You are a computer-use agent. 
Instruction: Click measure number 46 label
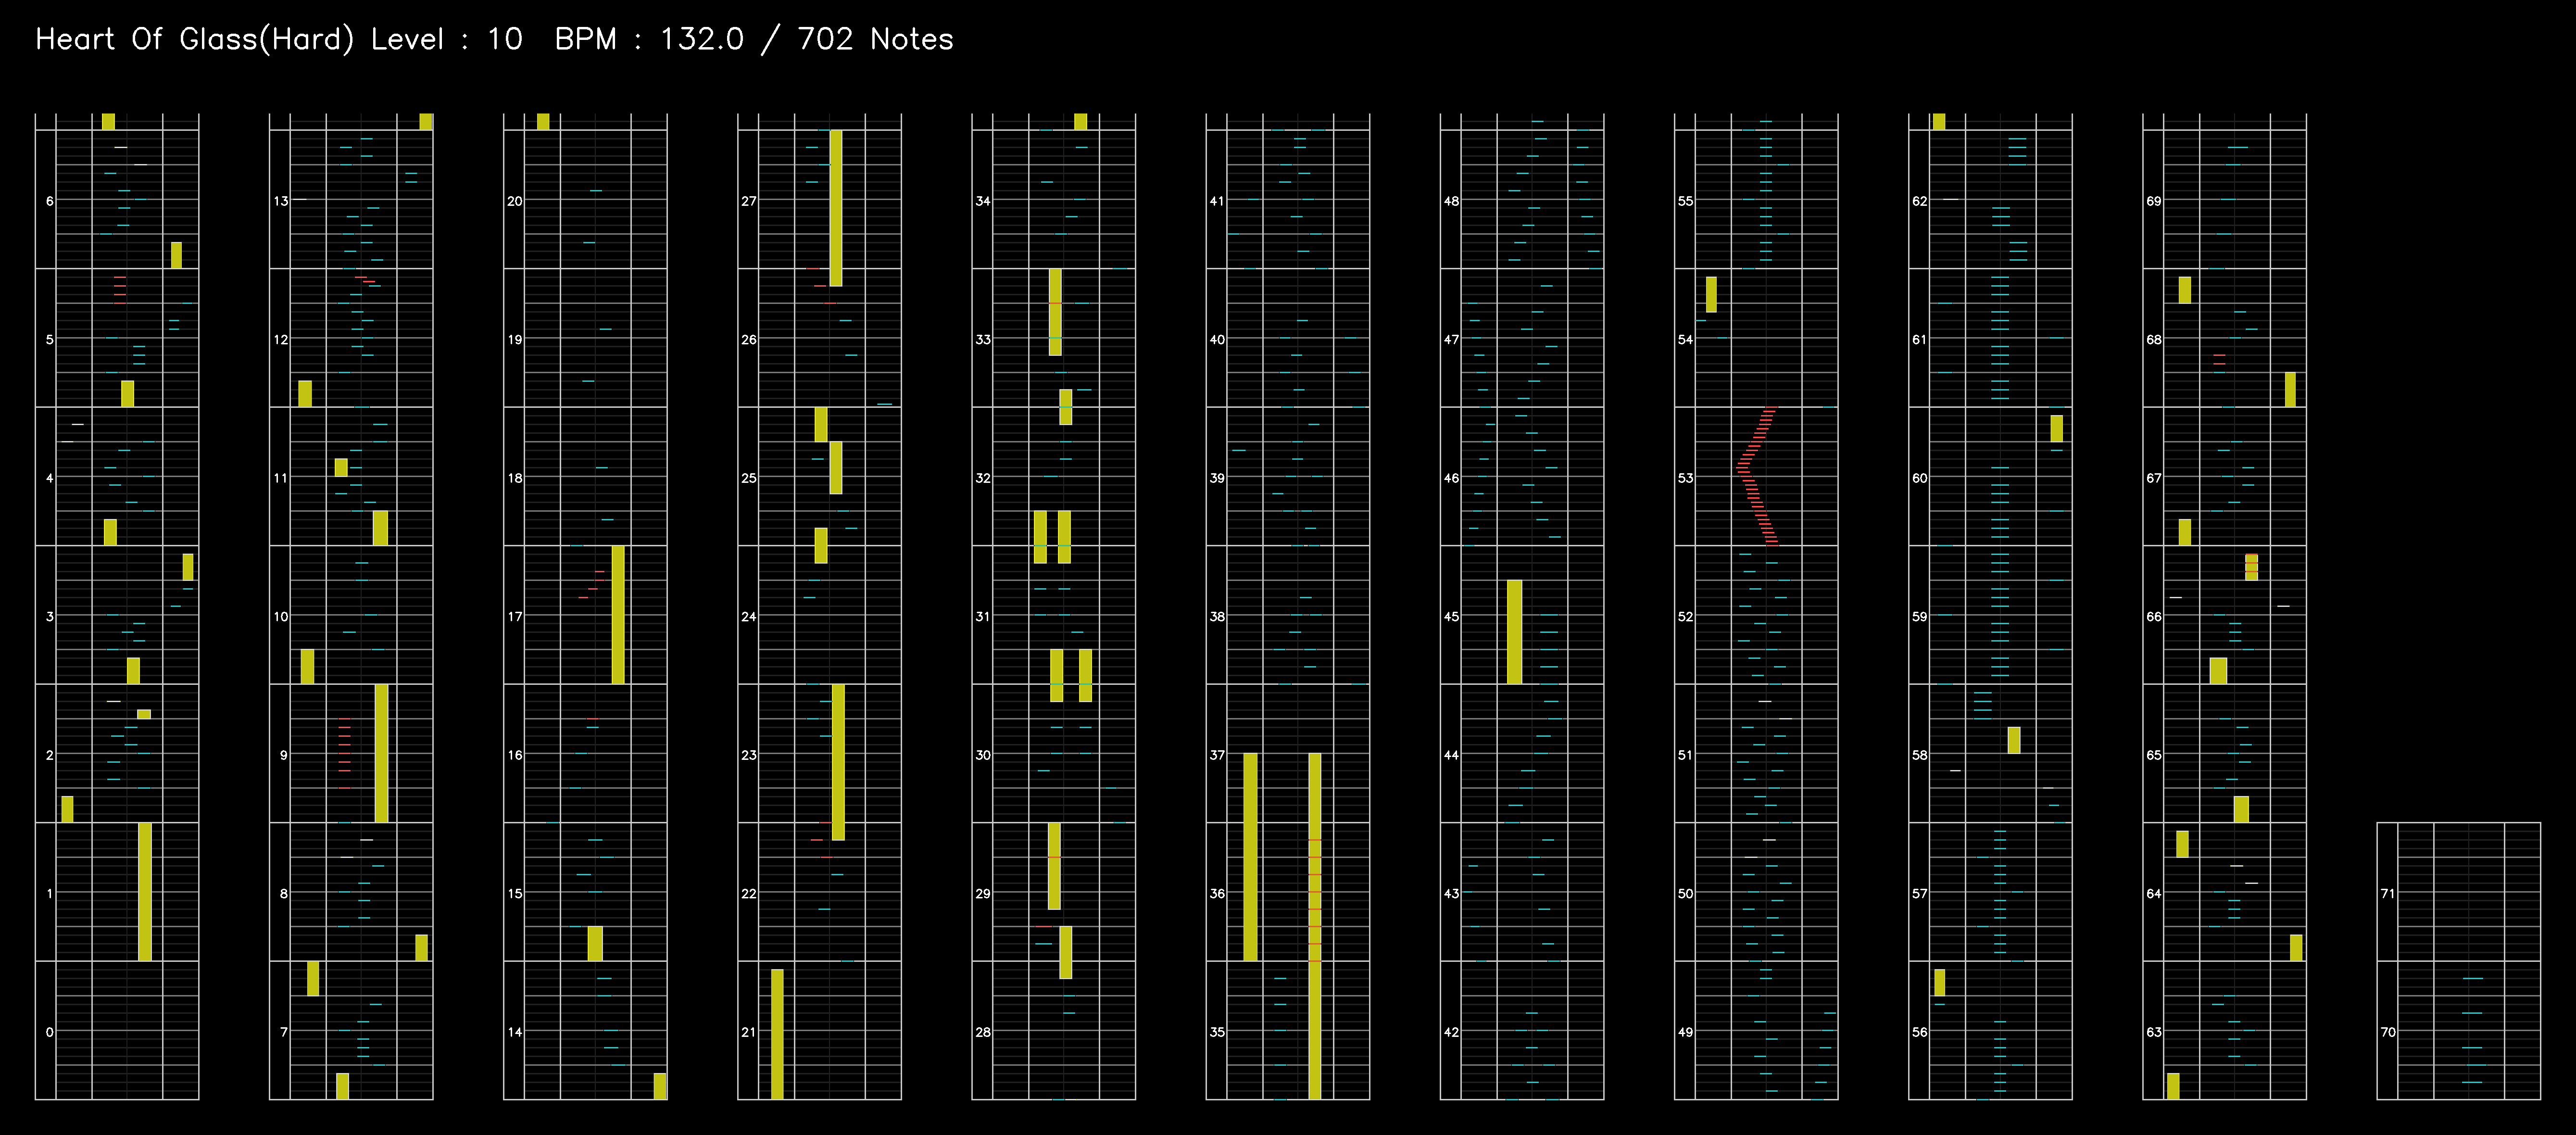(1451, 478)
